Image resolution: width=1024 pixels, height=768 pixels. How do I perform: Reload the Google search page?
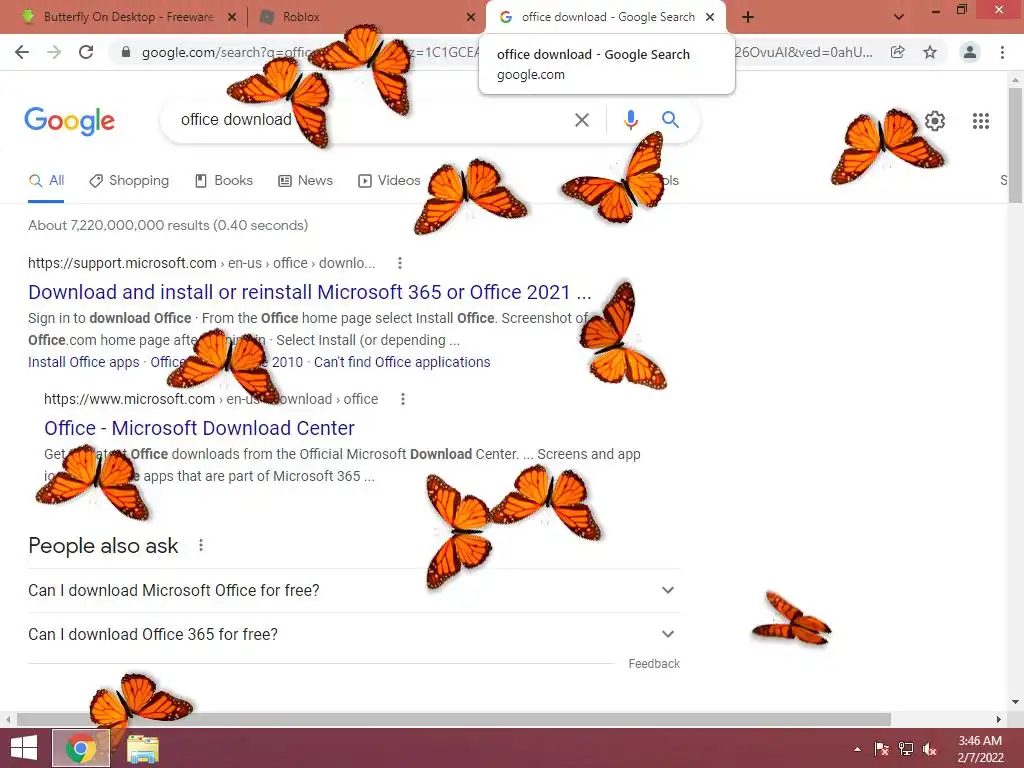pos(86,52)
